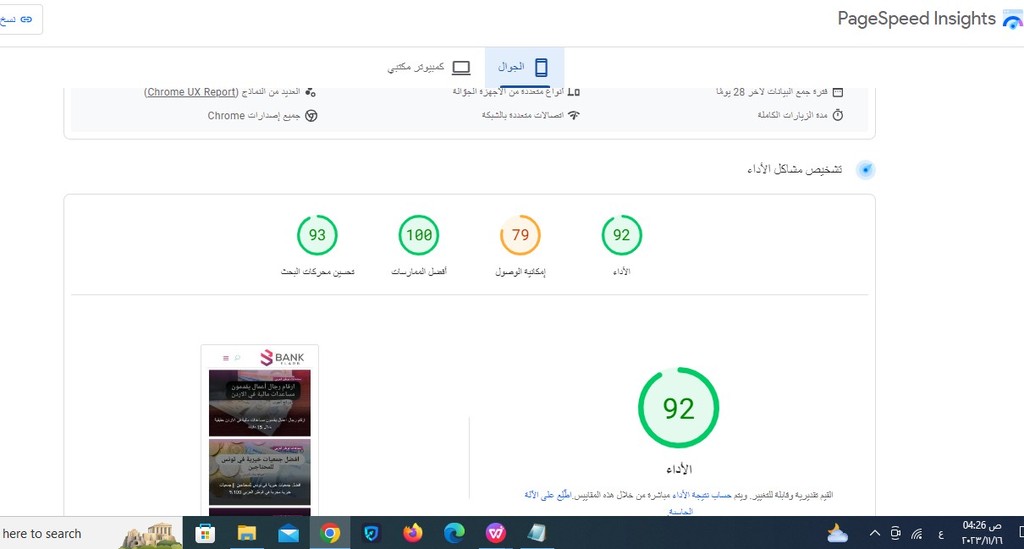Switch to the mobile (الجوال) tab
This screenshot has height=549, width=1024.
[x=524, y=67]
